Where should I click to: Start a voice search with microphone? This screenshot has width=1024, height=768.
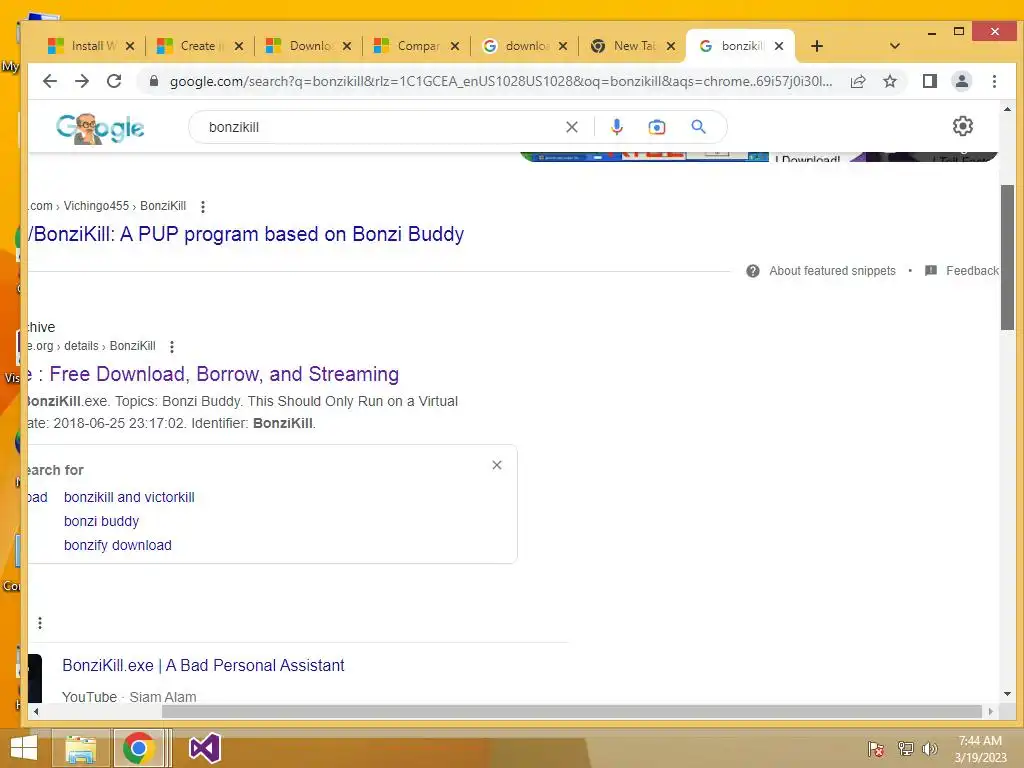click(616, 127)
